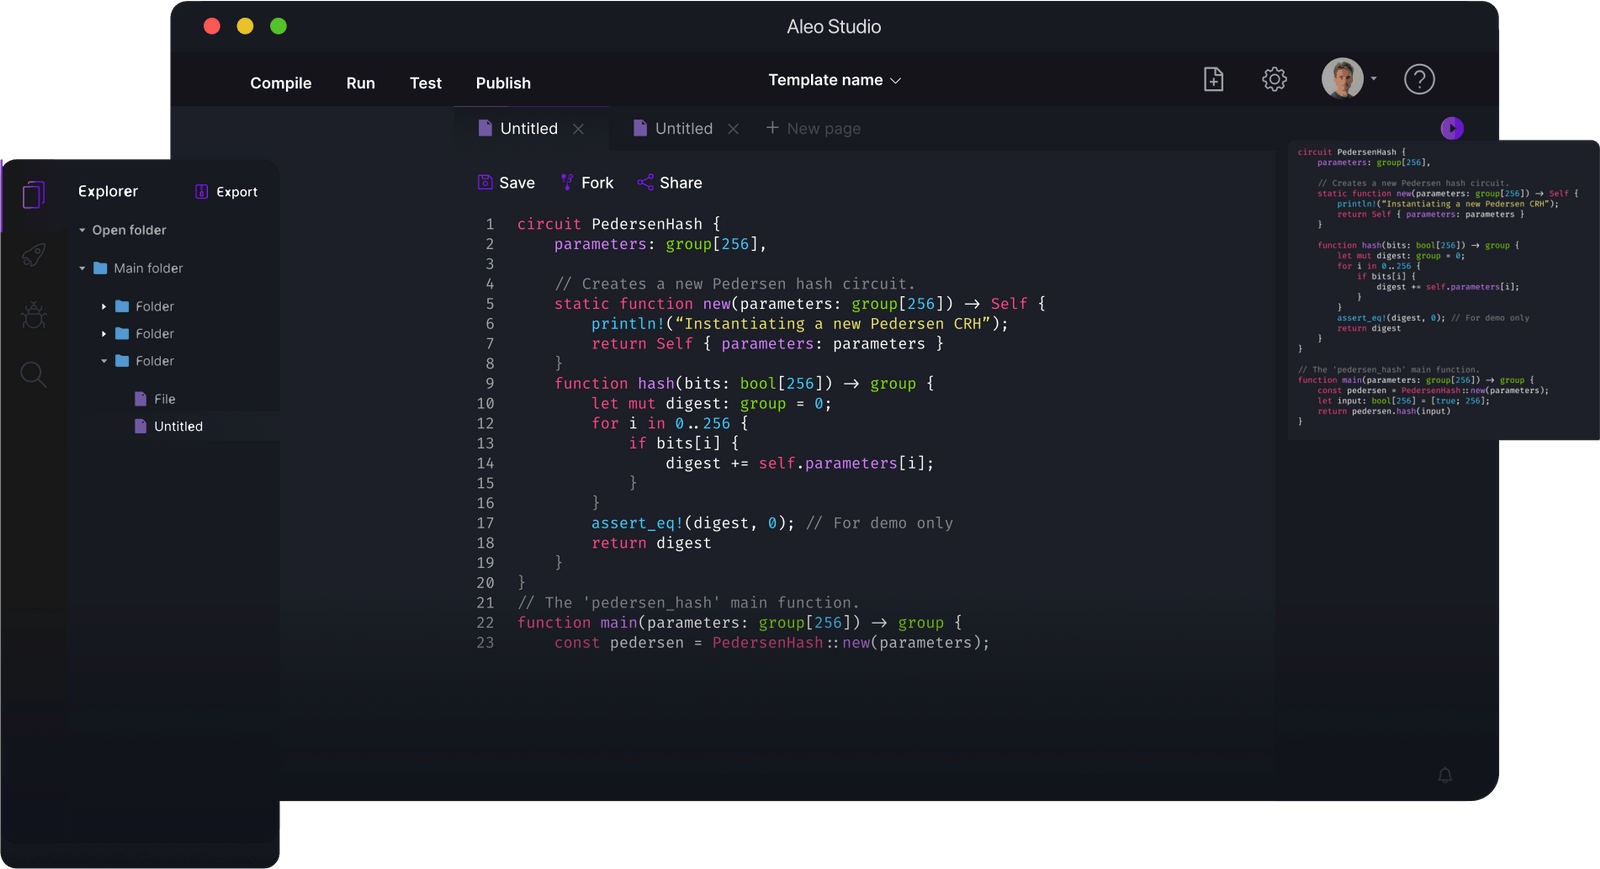This screenshot has height=869, width=1600.
Task: Open the Explorer files icon in sidebar
Action: click(33, 194)
